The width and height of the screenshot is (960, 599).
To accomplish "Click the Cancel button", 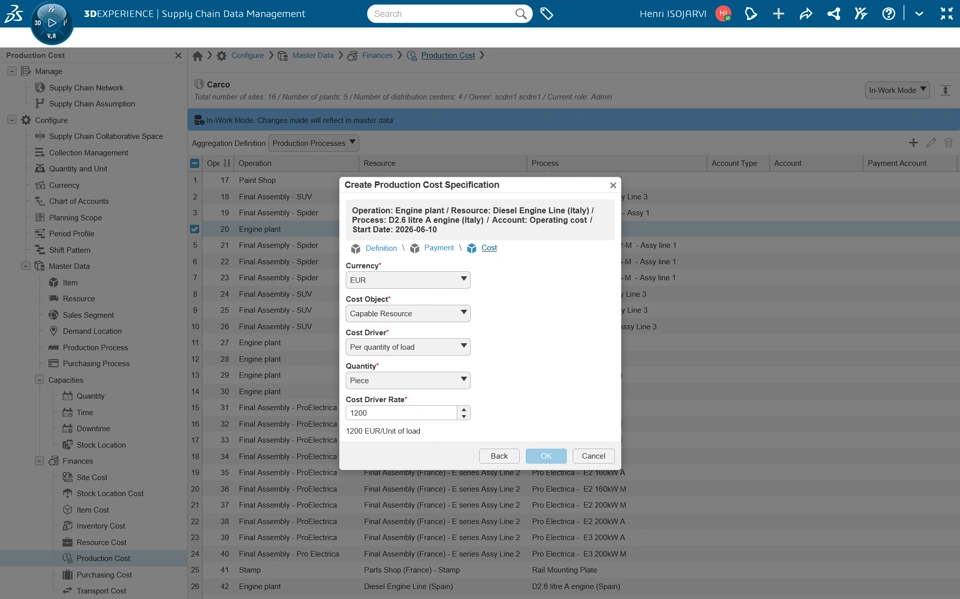I will coord(593,456).
